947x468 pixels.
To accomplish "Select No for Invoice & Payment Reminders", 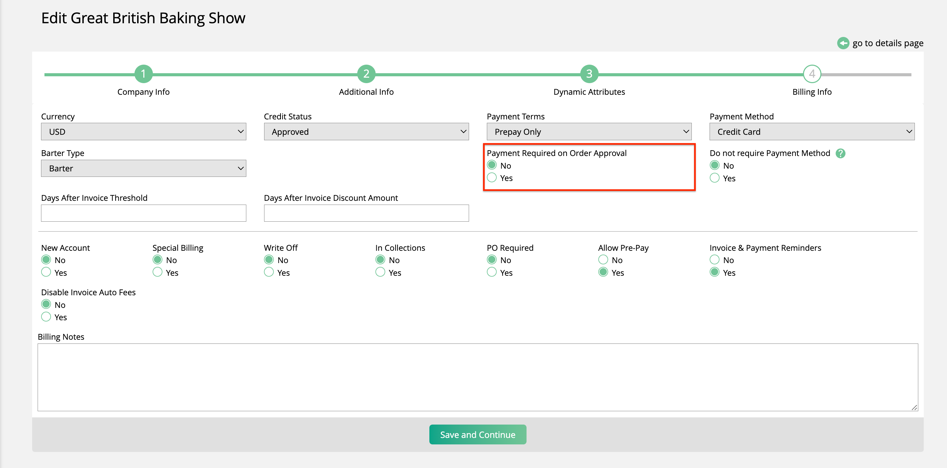I will 715,260.
